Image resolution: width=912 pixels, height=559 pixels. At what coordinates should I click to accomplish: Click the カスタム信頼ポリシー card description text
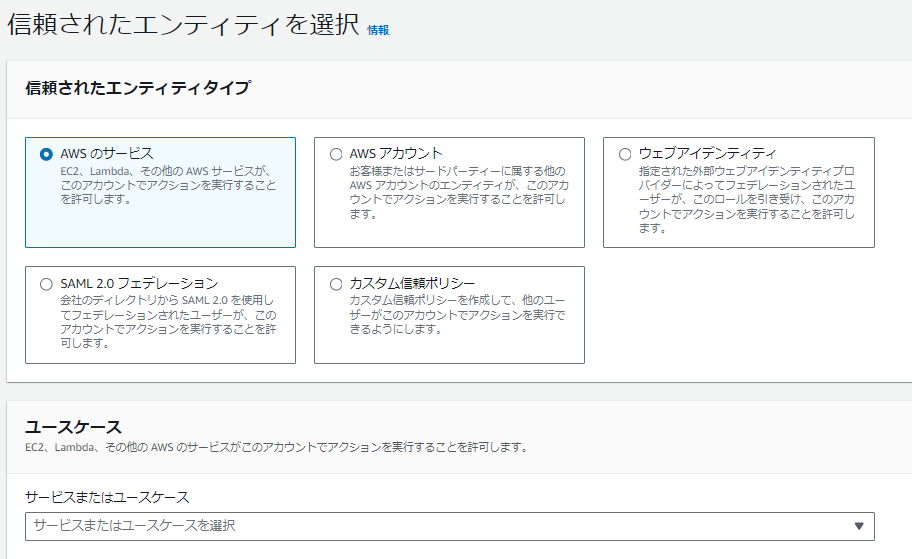(457, 315)
